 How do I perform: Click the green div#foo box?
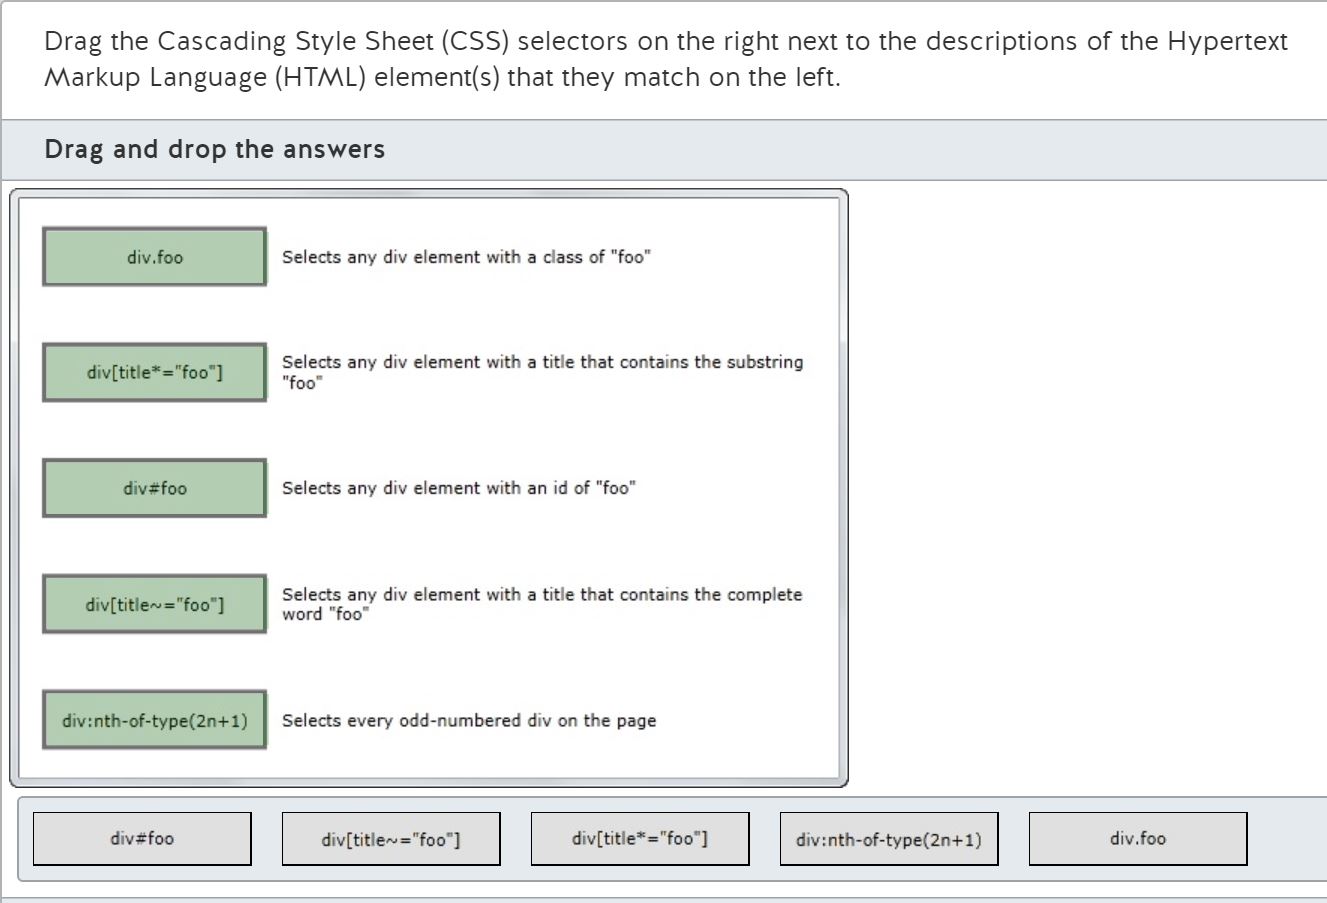coord(155,488)
